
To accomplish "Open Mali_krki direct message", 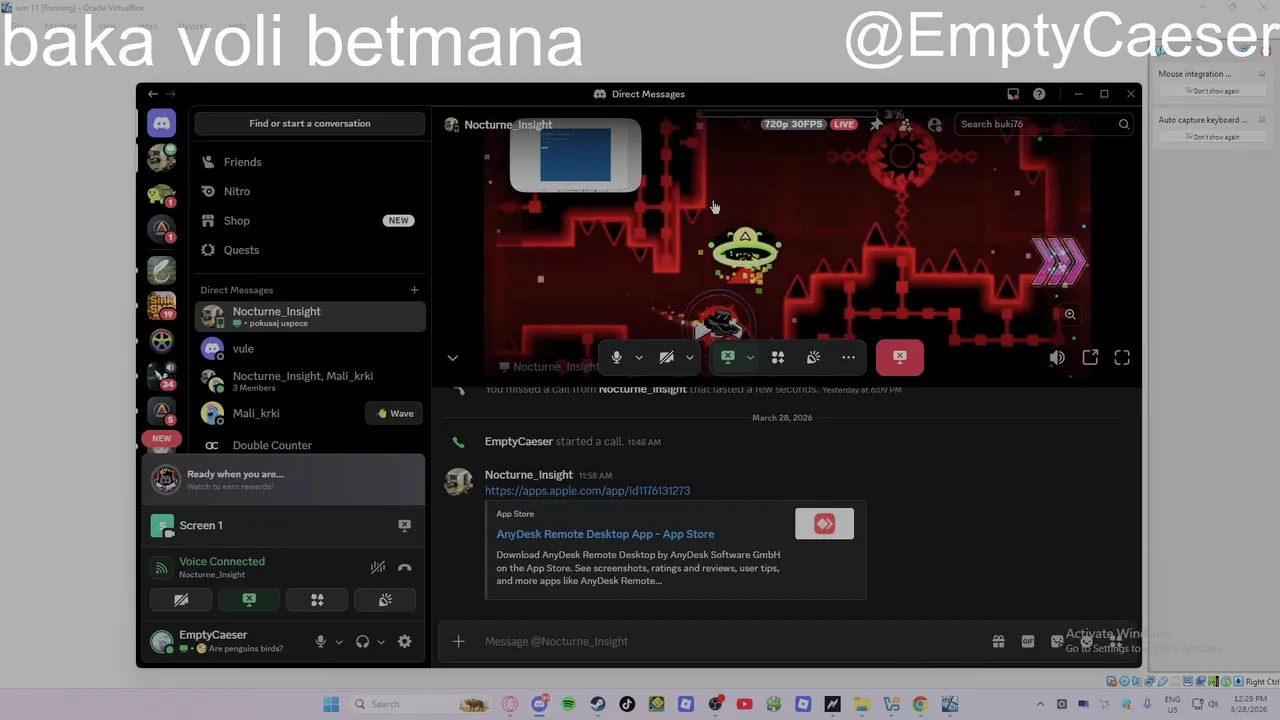I will point(280,413).
